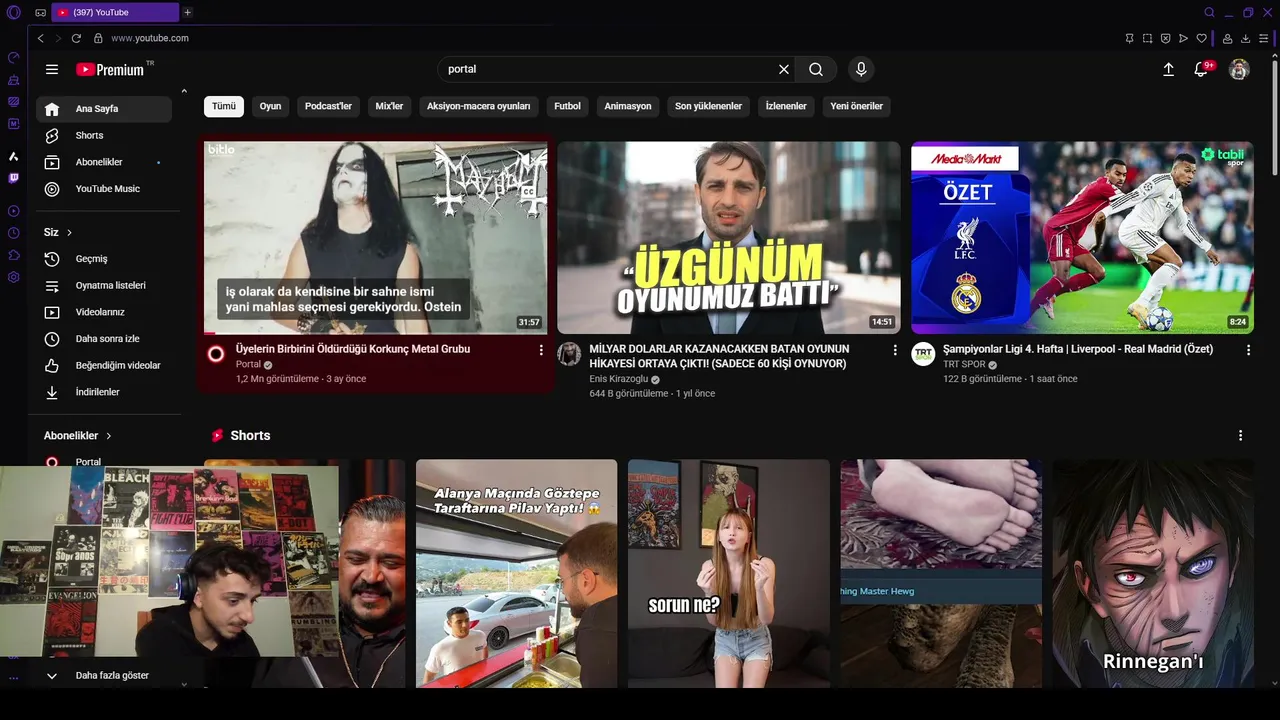Select the Oyun filter chip

click(x=271, y=106)
